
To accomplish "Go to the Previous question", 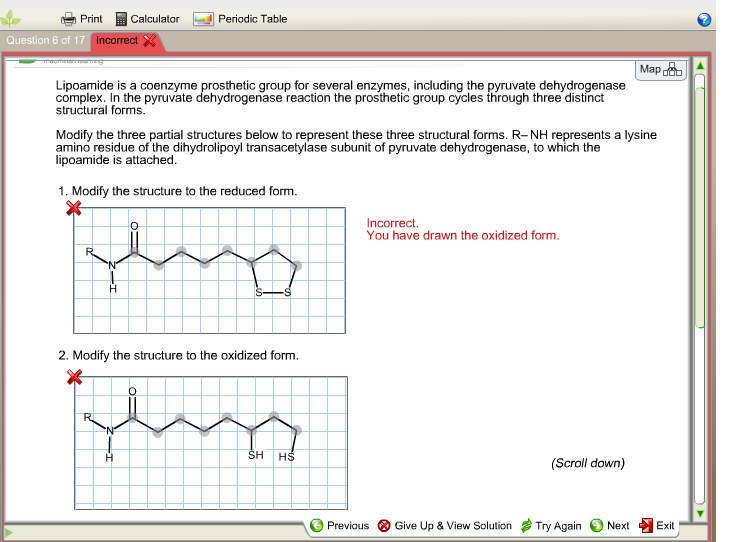I will pyautogui.click(x=339, y=525).
